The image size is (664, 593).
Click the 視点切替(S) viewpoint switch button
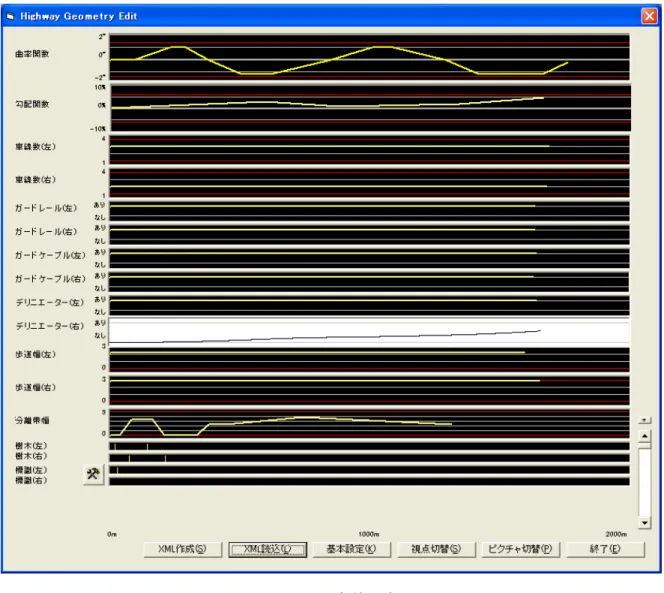[436, 549]
